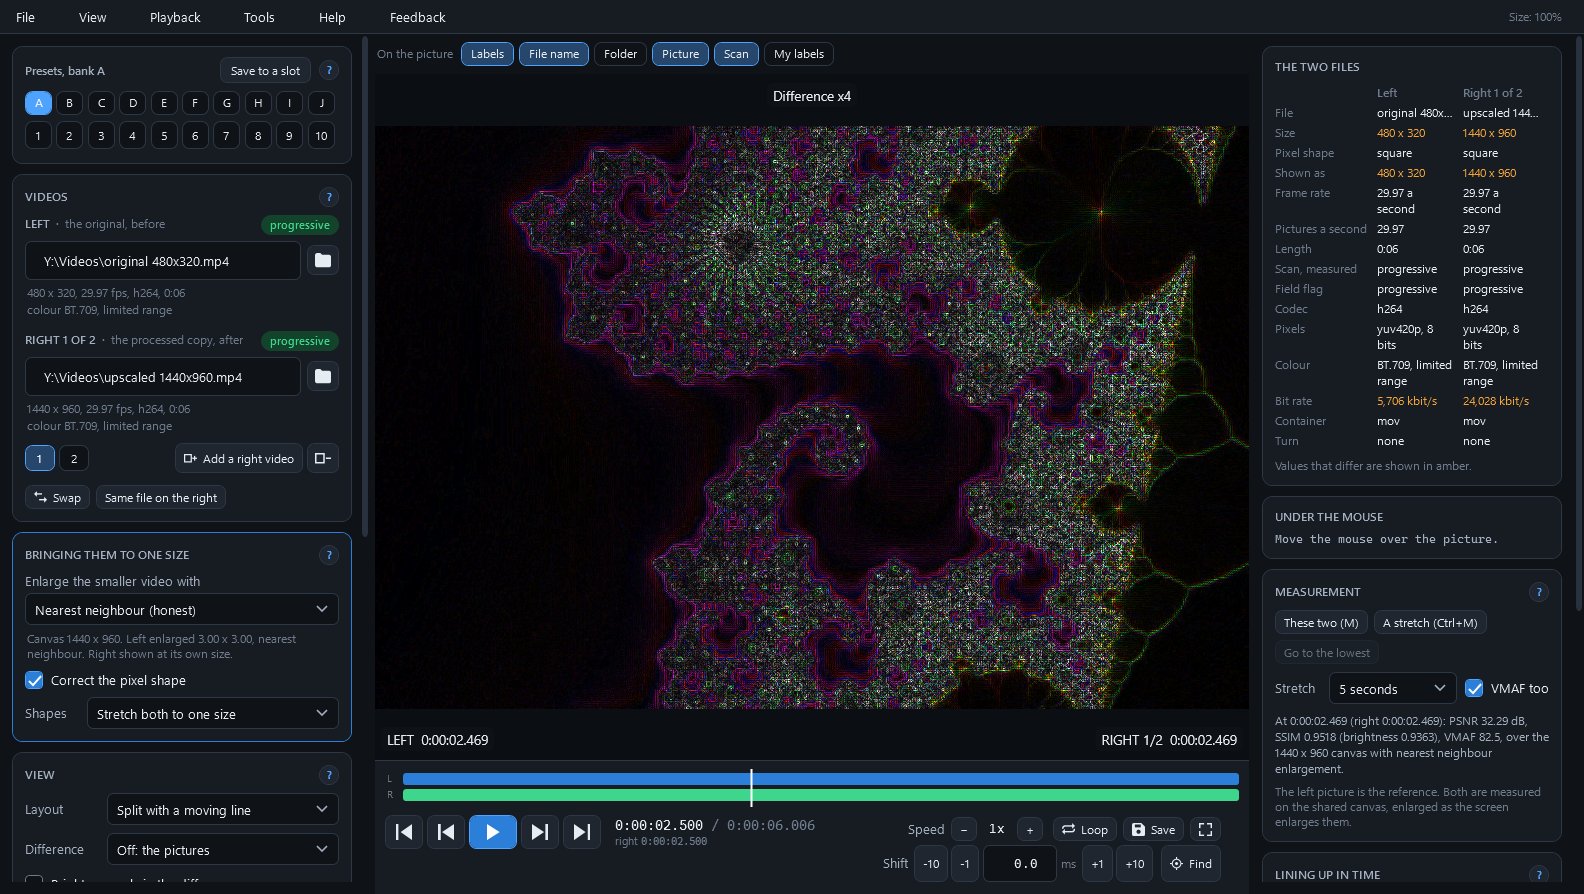
Task: Open help for the Measurement panel
Action: pos(1539,592)
